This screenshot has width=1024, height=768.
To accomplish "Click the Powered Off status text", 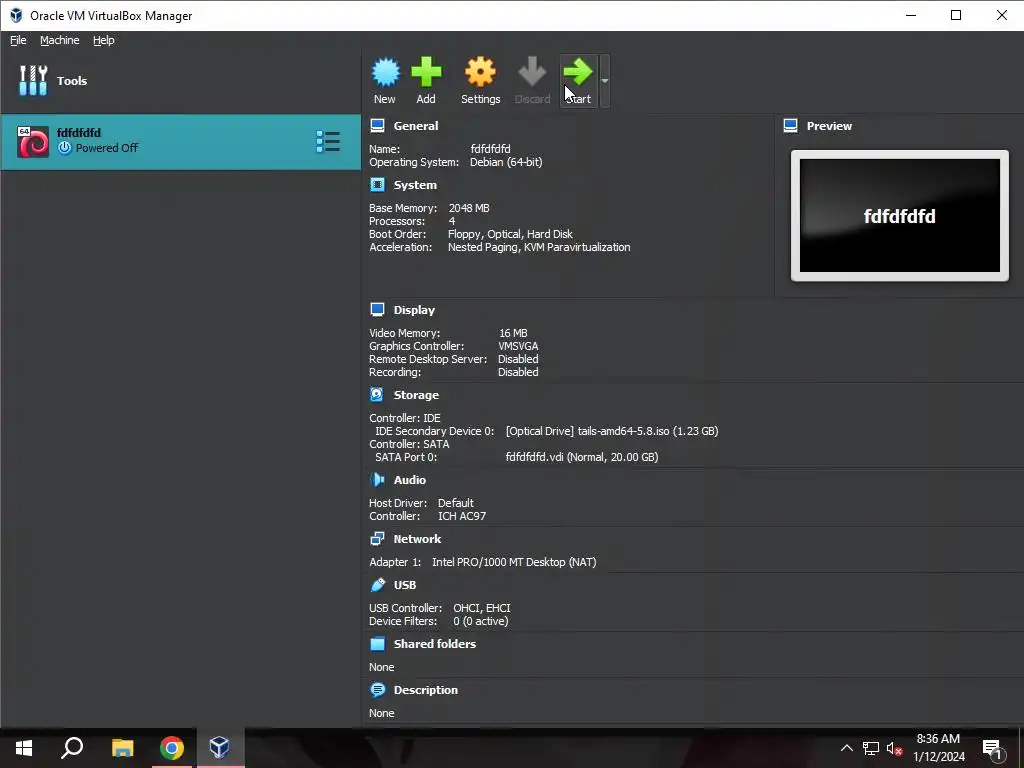I will (106, 148).
